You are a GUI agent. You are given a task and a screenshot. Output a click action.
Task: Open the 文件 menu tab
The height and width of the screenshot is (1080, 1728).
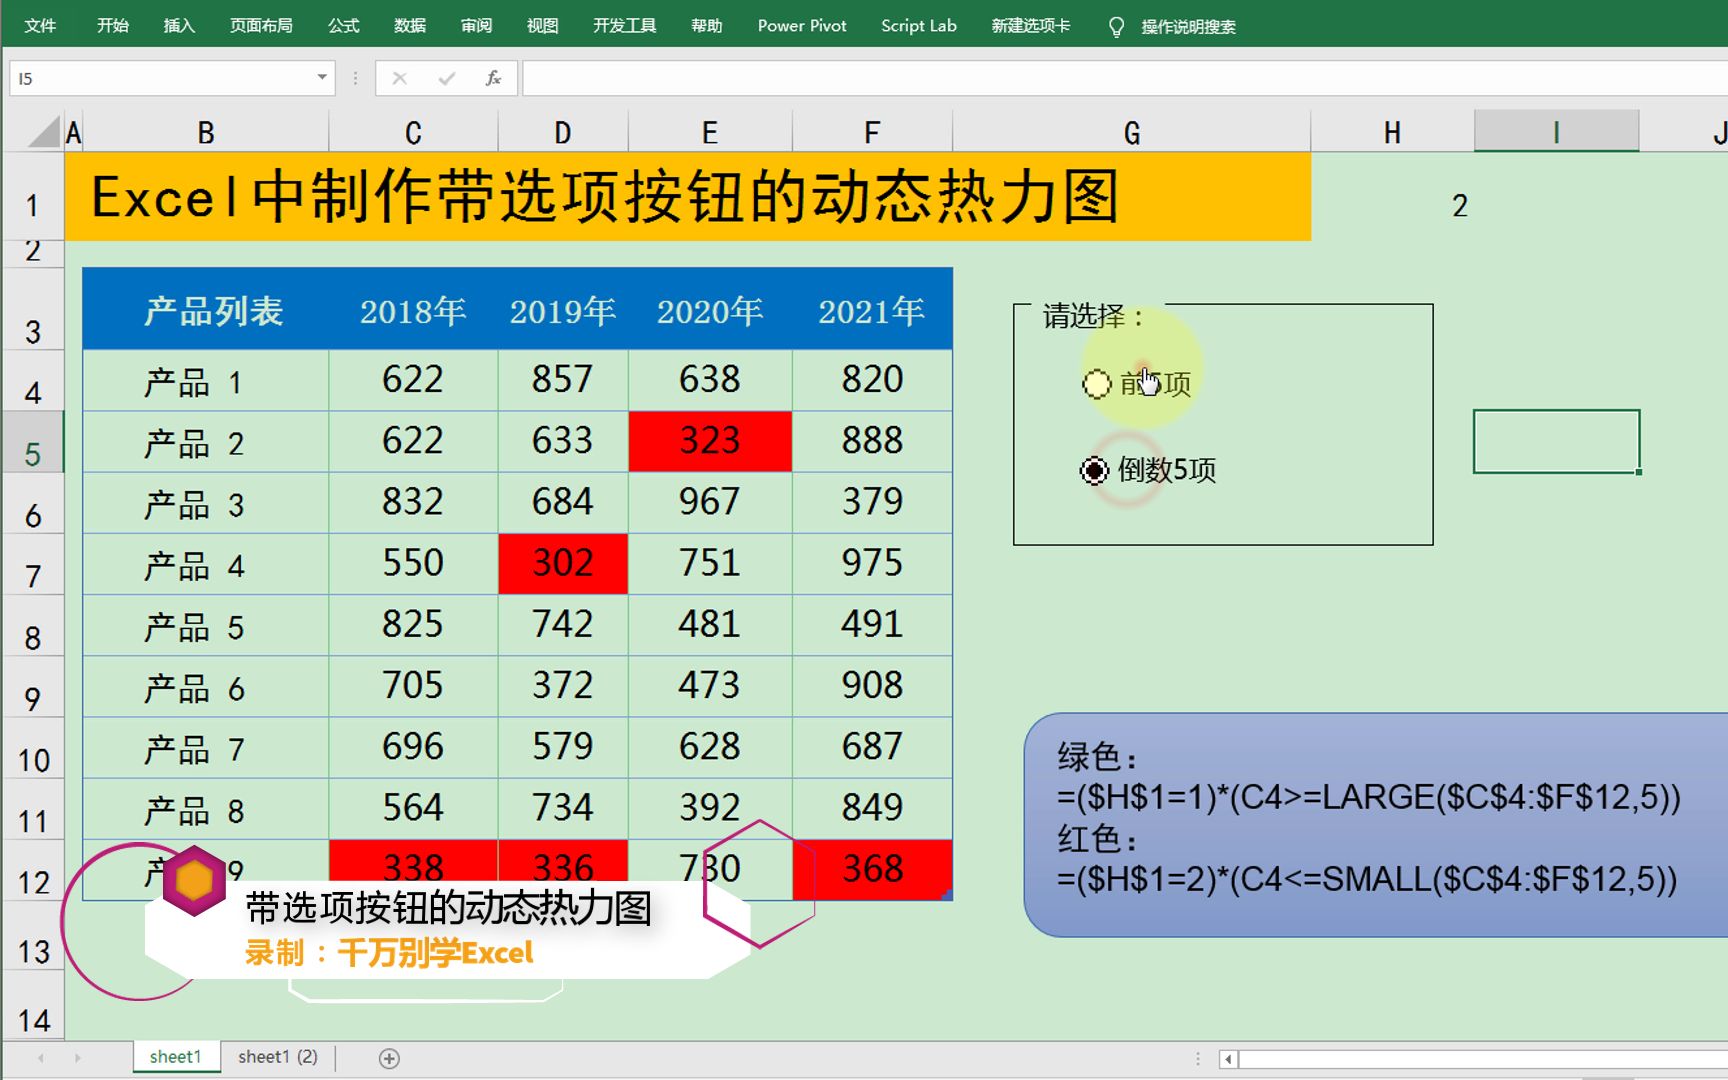40,26
